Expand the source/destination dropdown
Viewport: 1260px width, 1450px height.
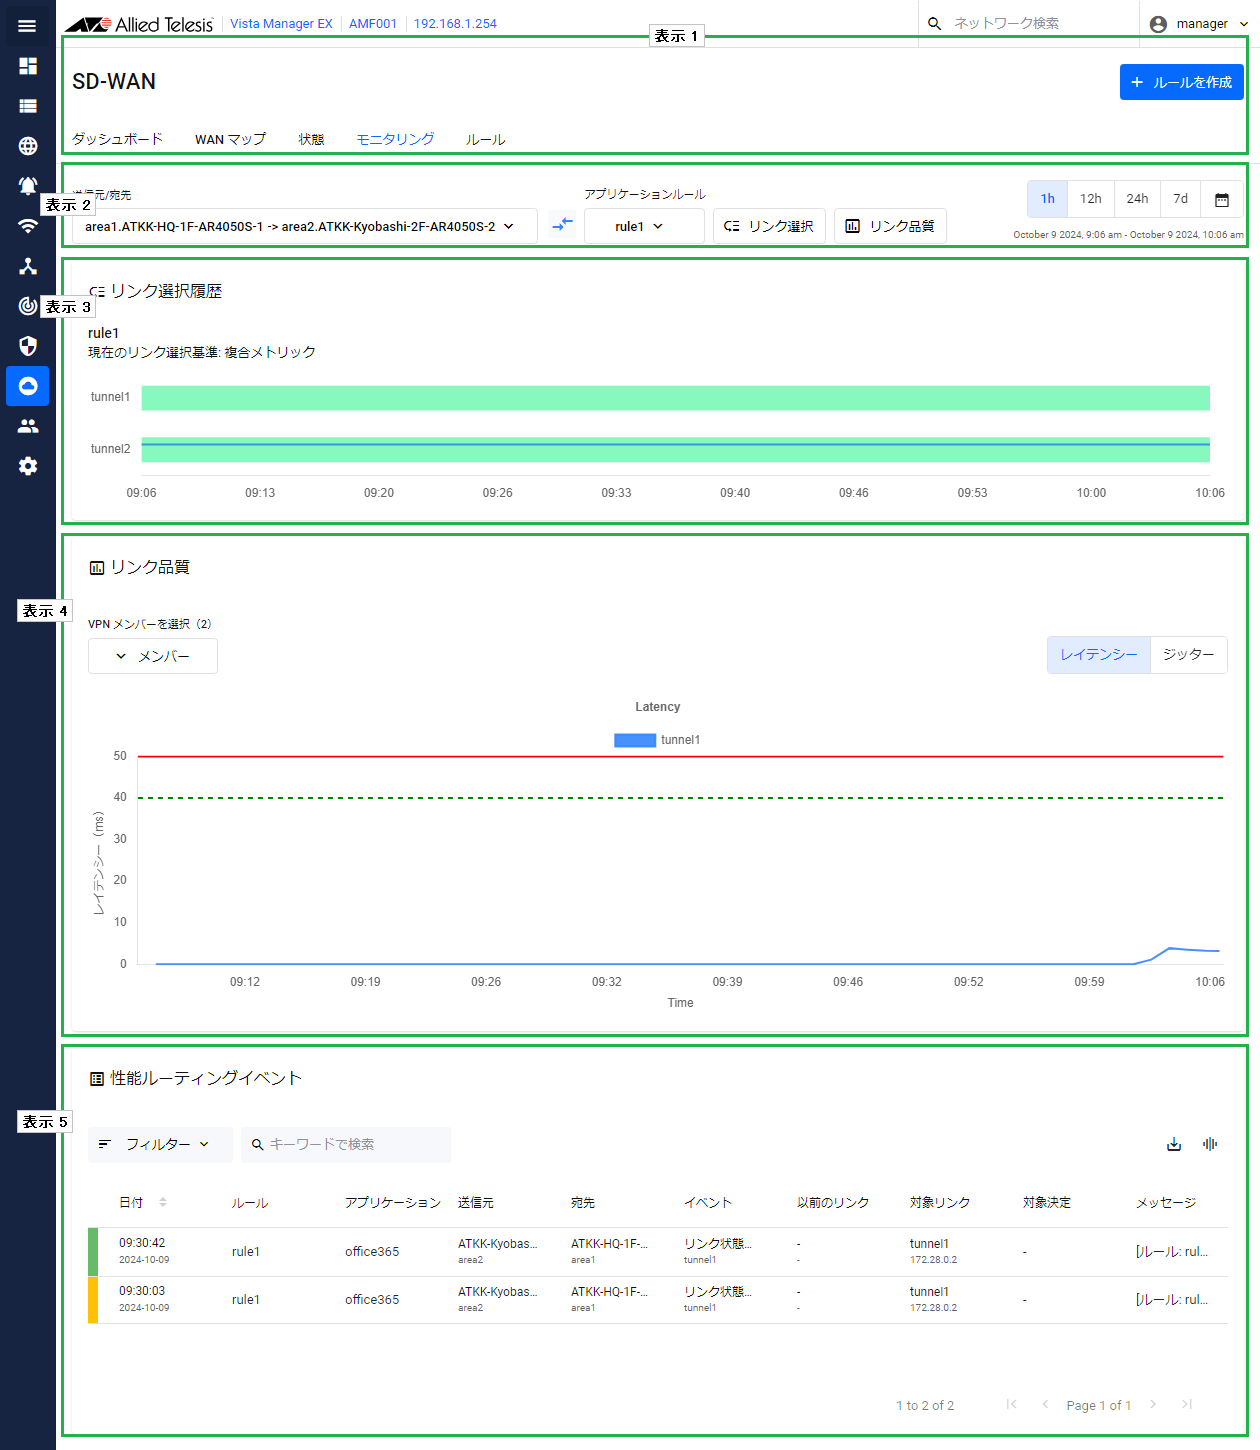point(304,226)
